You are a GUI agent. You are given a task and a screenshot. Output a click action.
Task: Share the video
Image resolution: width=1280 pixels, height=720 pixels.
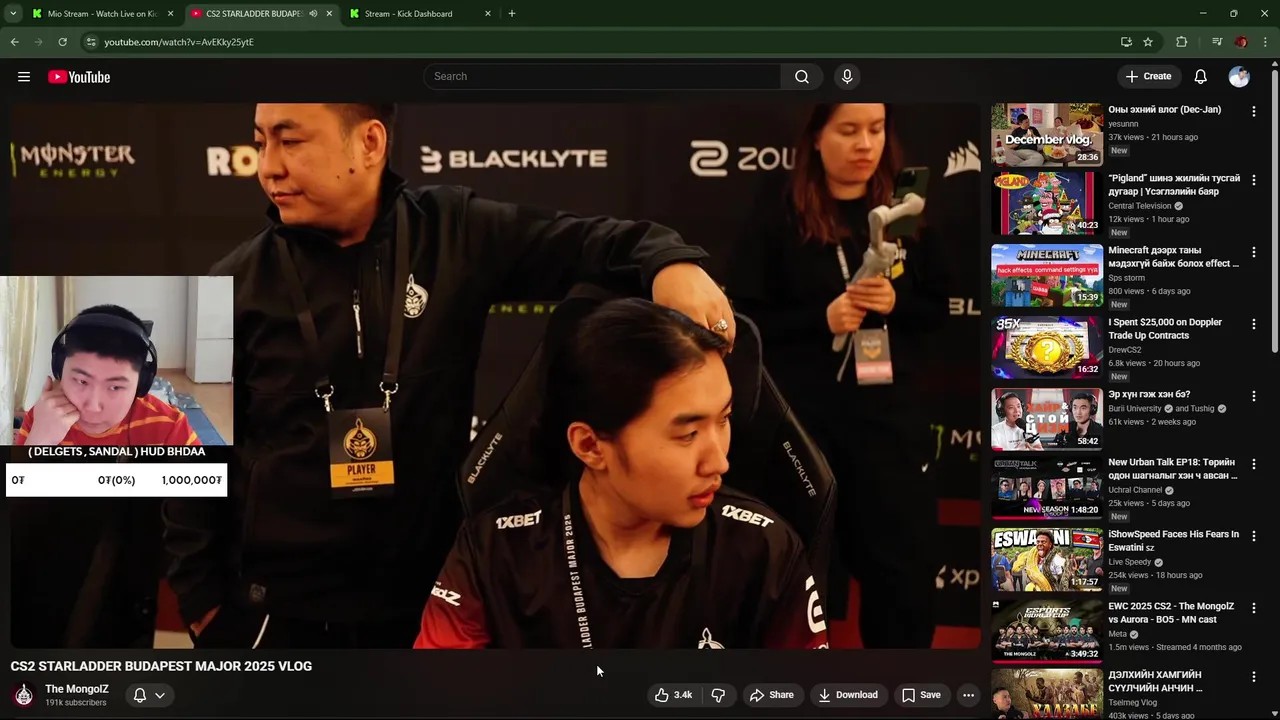[772, 695]
